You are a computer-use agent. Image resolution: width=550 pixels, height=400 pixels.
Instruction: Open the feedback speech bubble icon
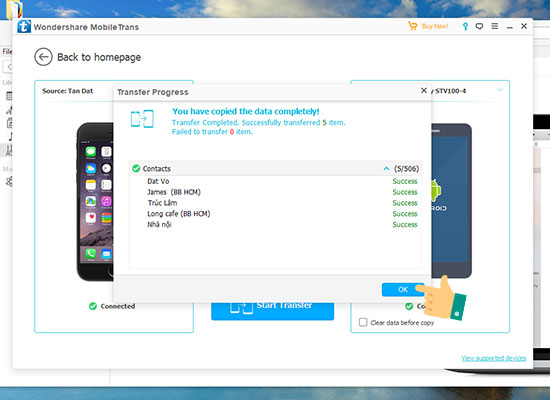coord(479,26)
